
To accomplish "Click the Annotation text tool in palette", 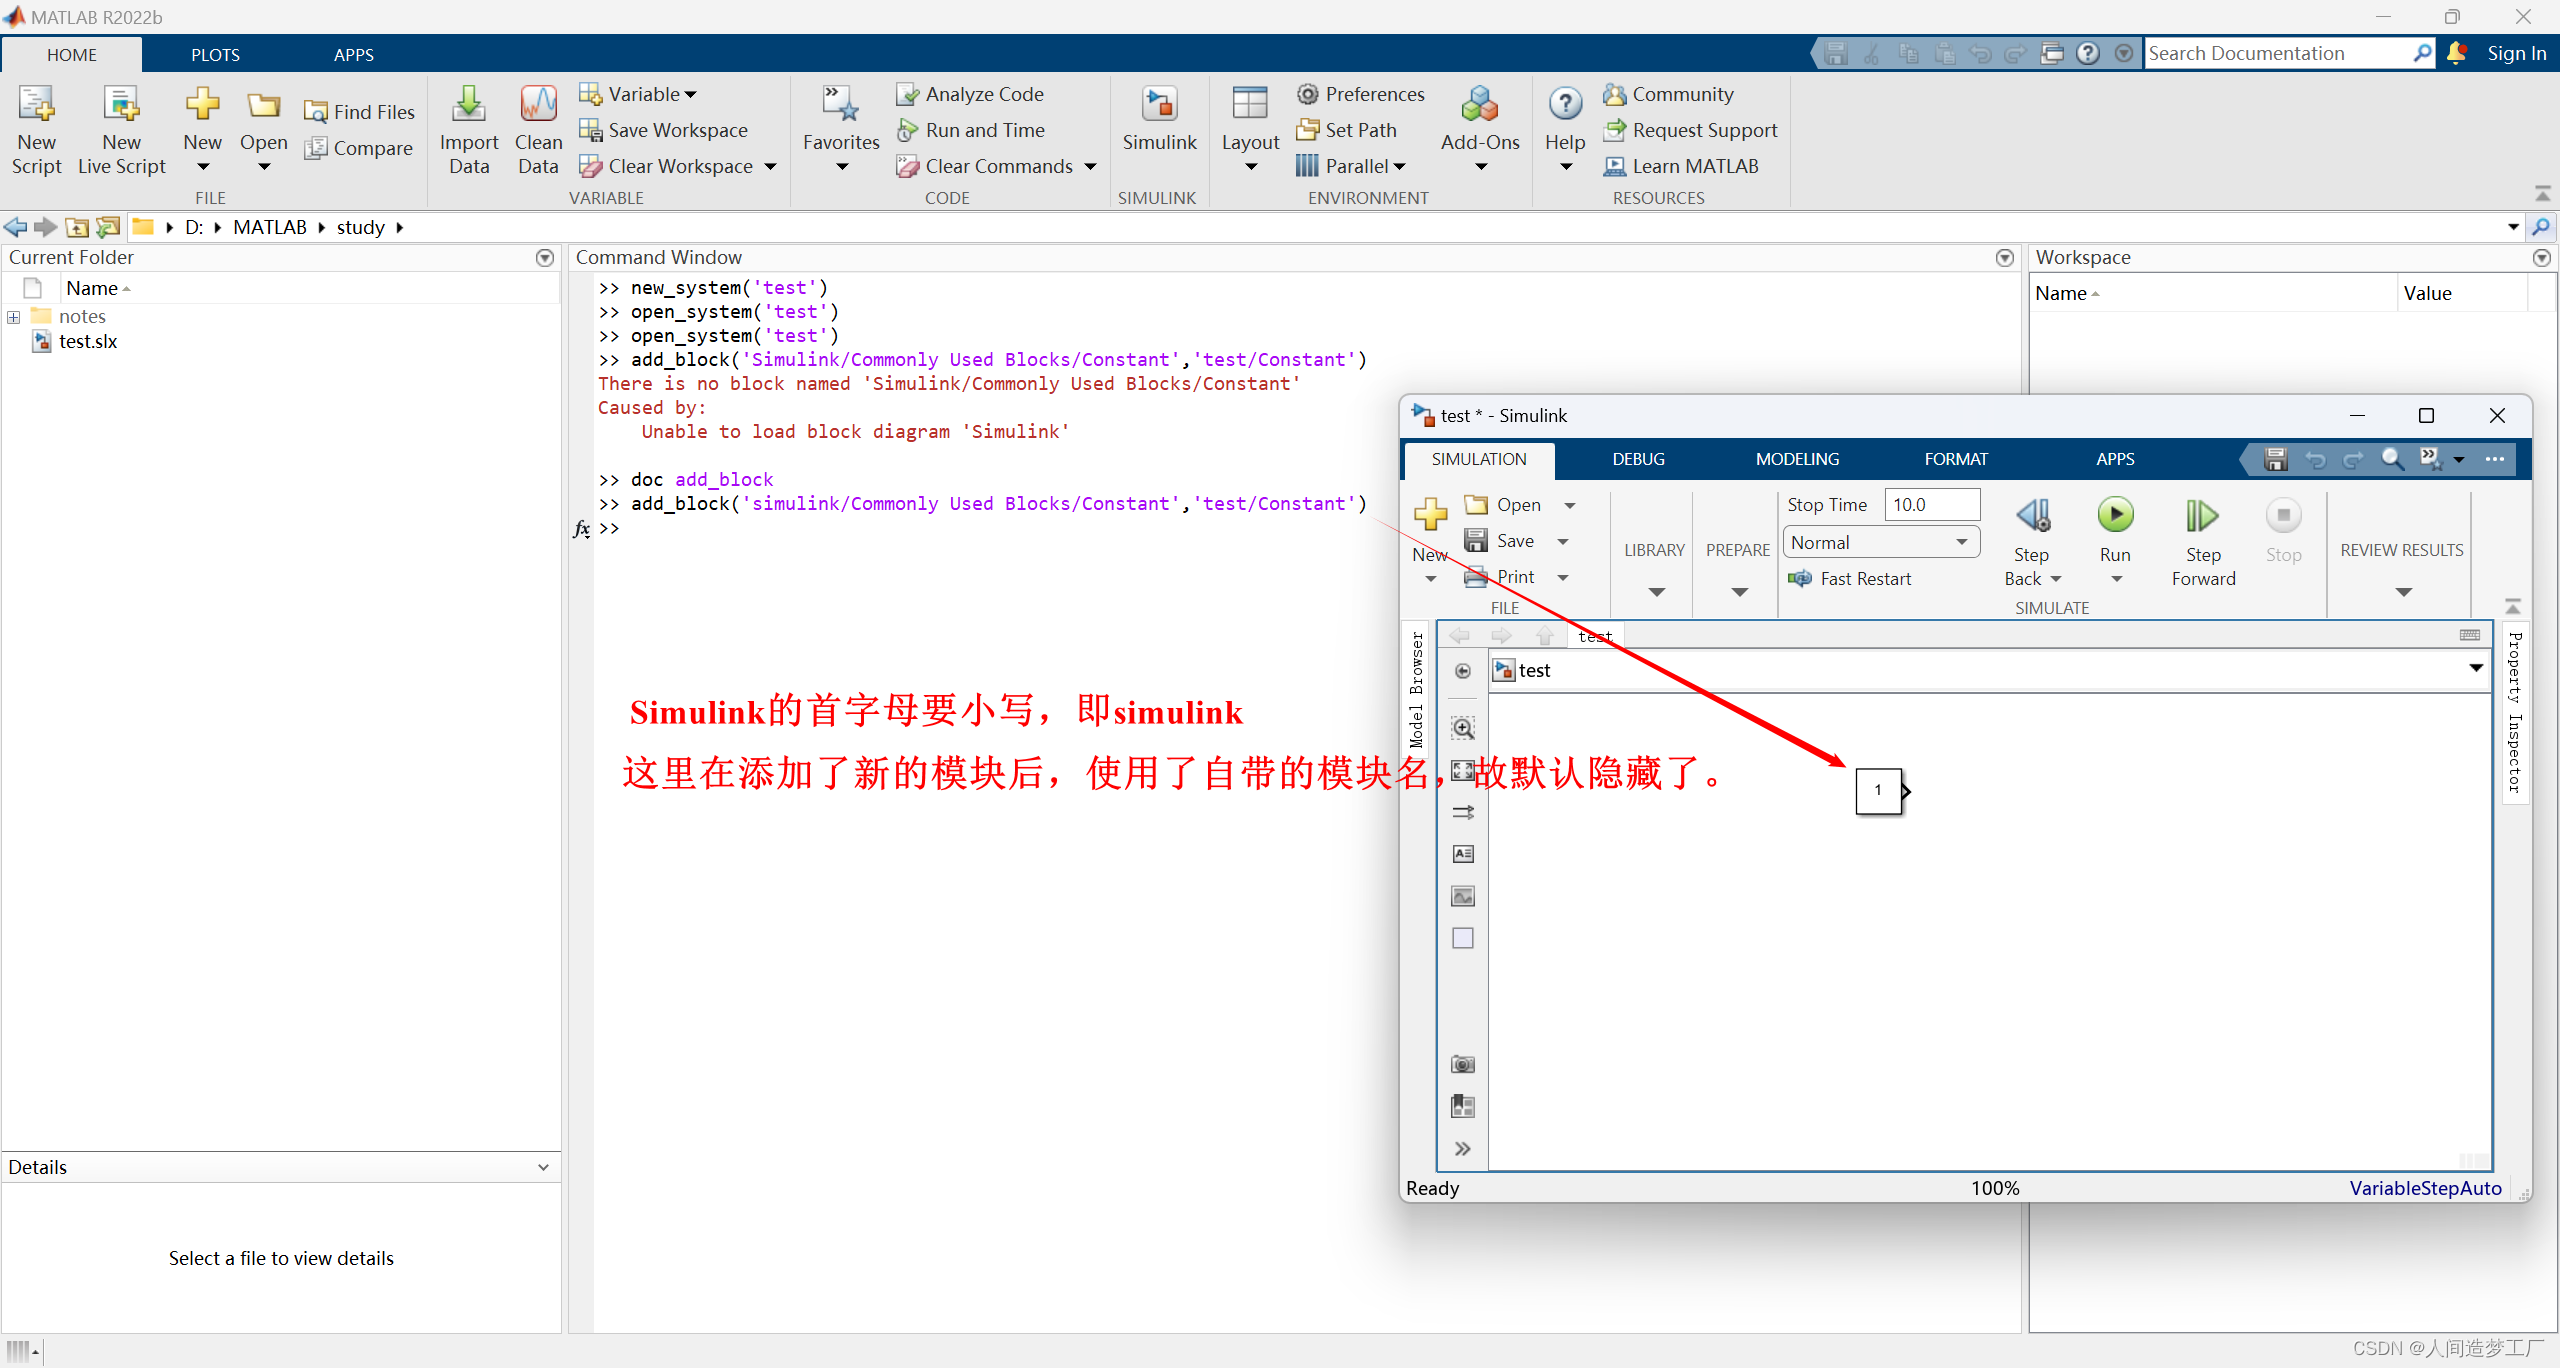I will point(1463,854).
